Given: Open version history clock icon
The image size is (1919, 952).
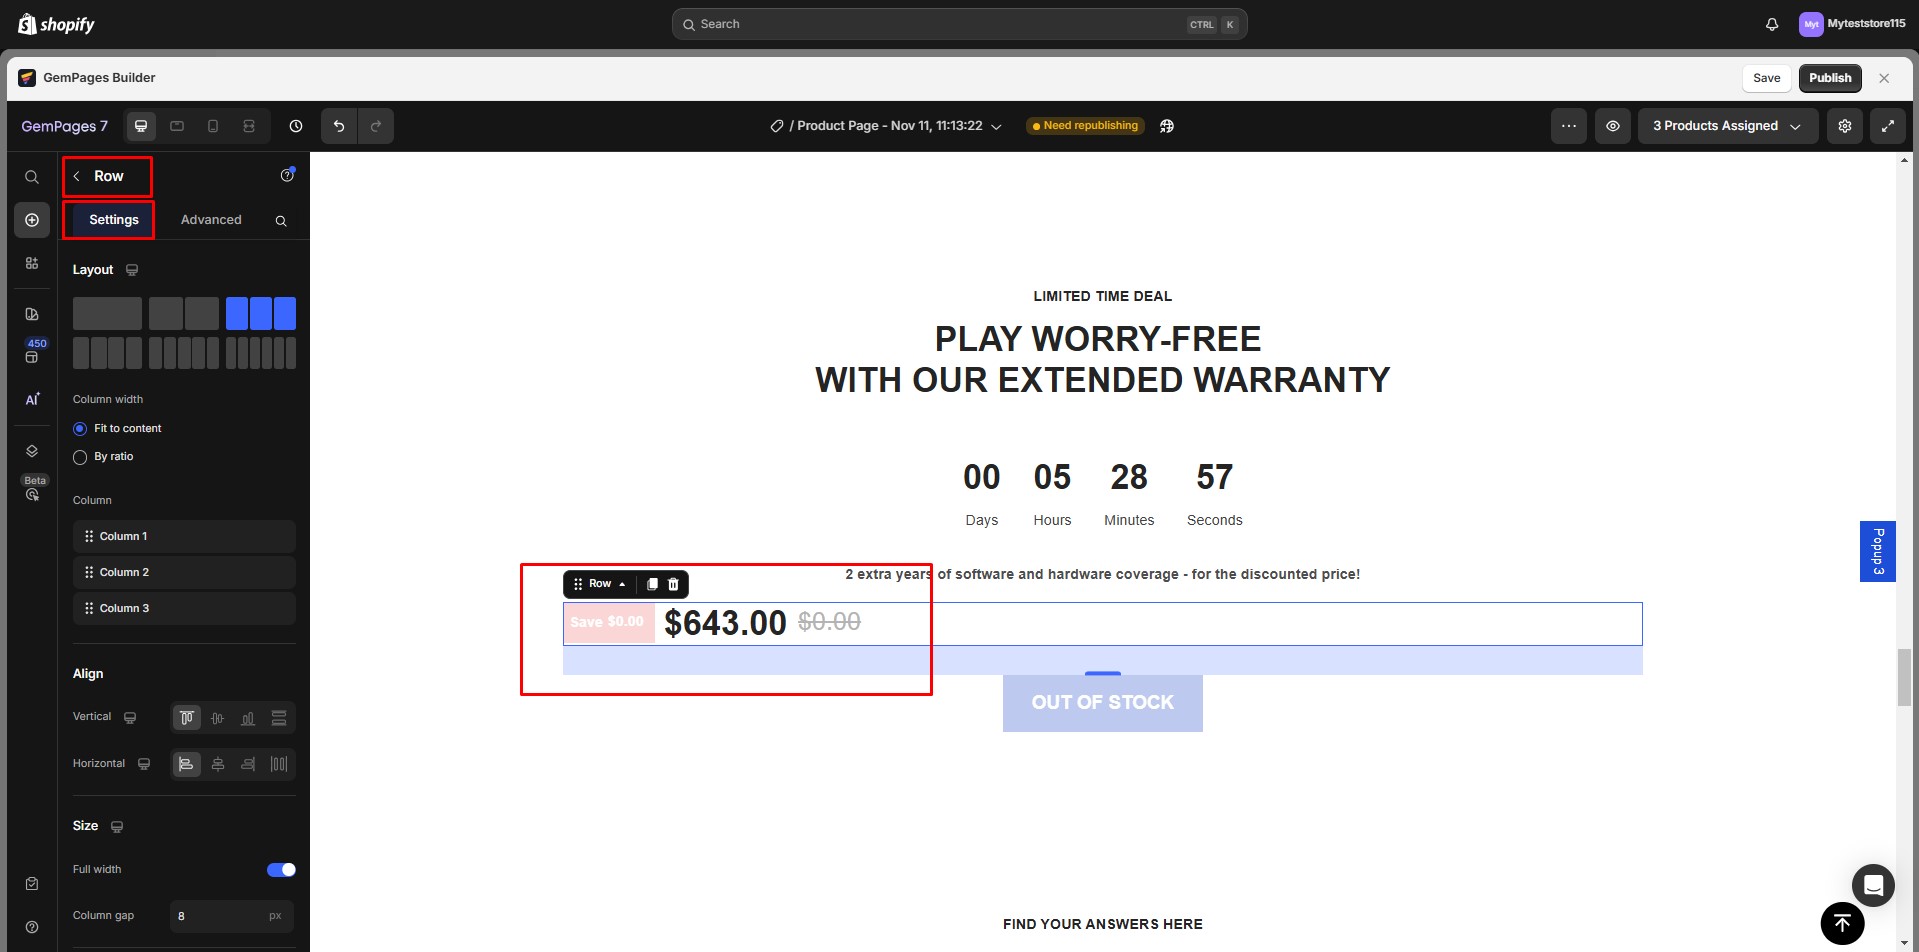Looking at the screenshot, I should (x=296, y=126).
